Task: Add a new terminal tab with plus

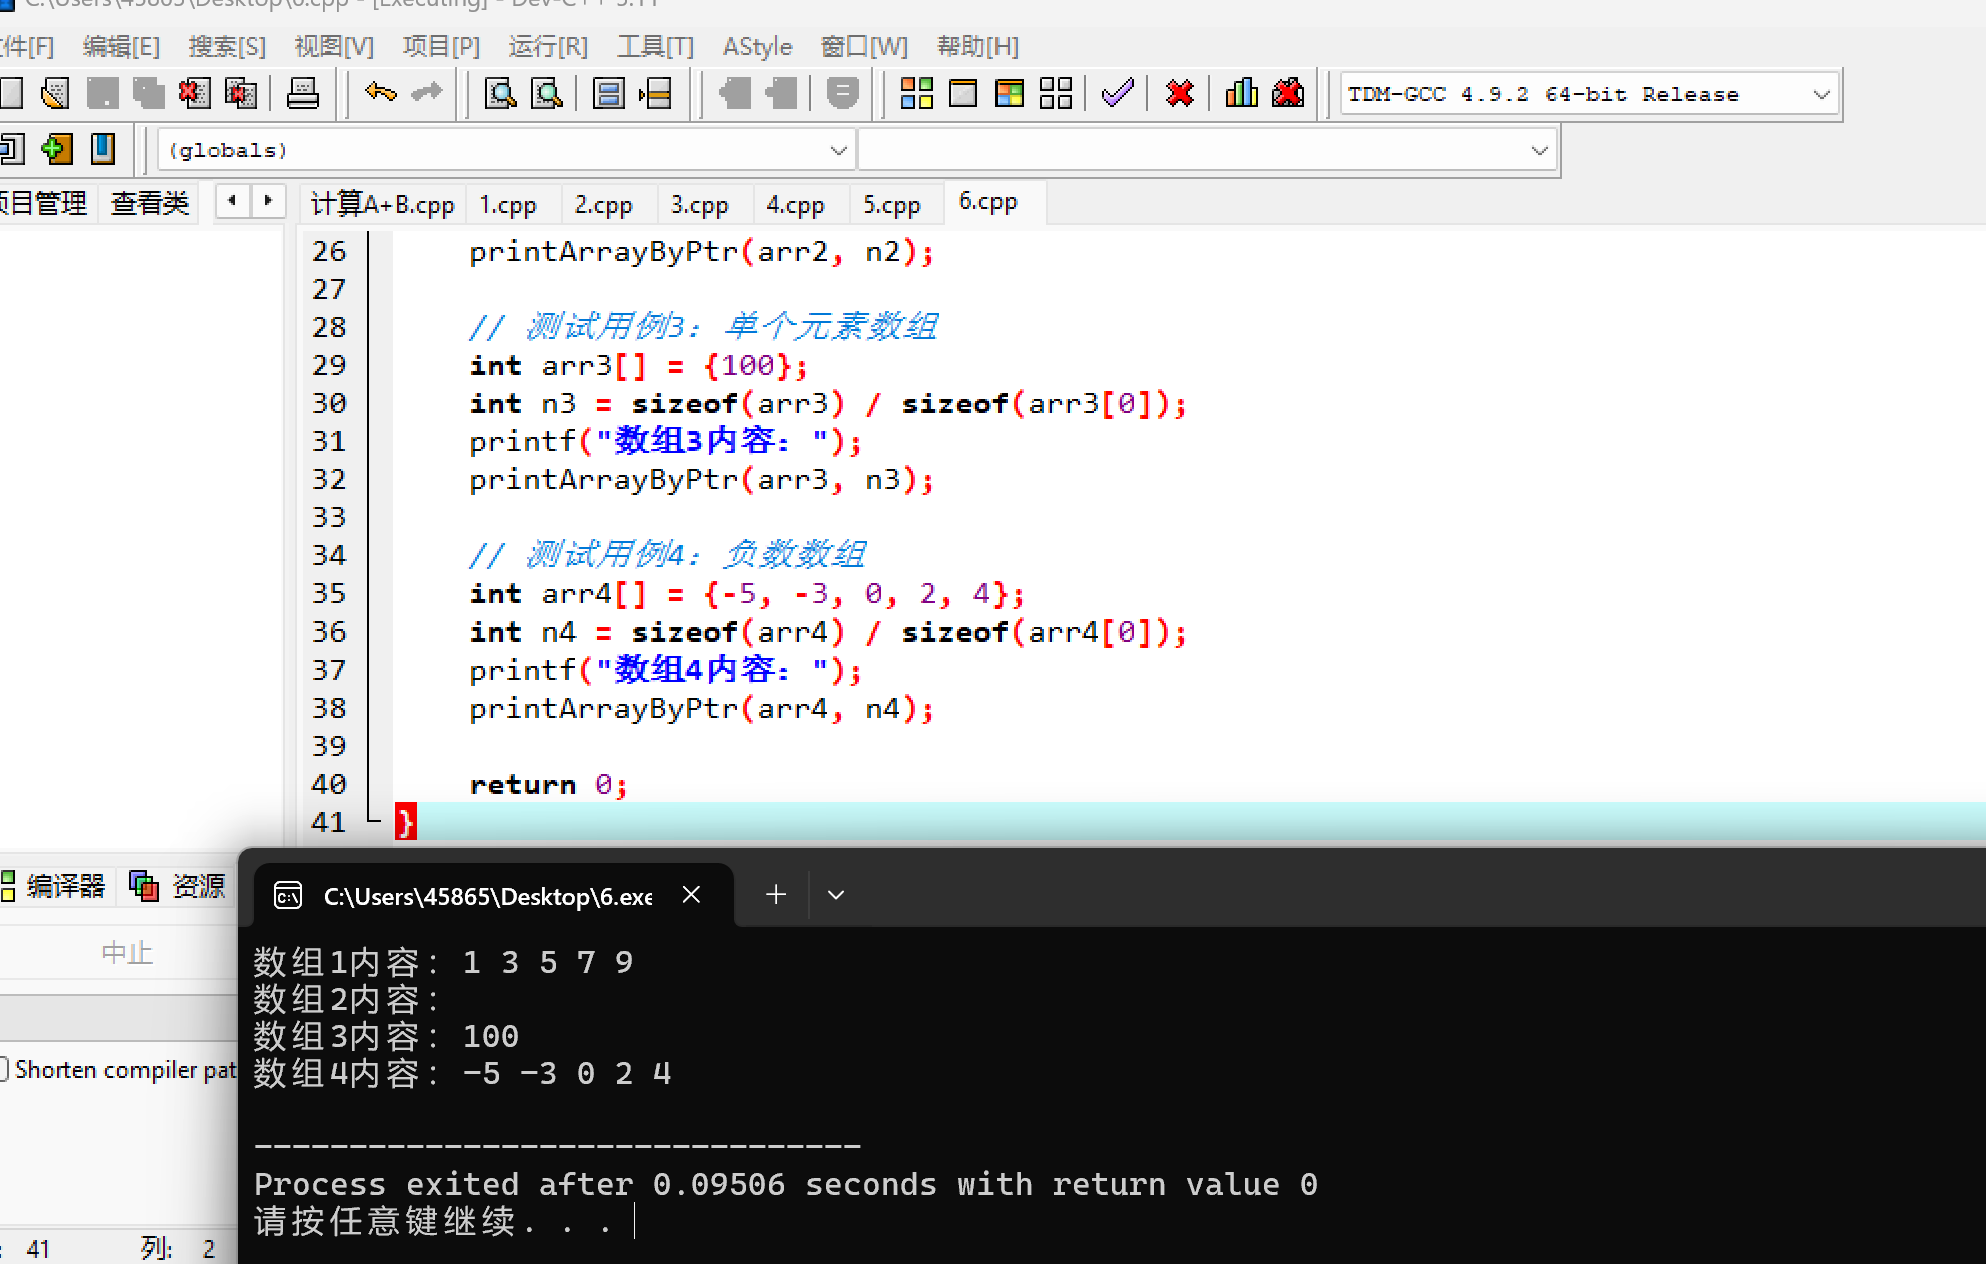Action: click(776, 895)
